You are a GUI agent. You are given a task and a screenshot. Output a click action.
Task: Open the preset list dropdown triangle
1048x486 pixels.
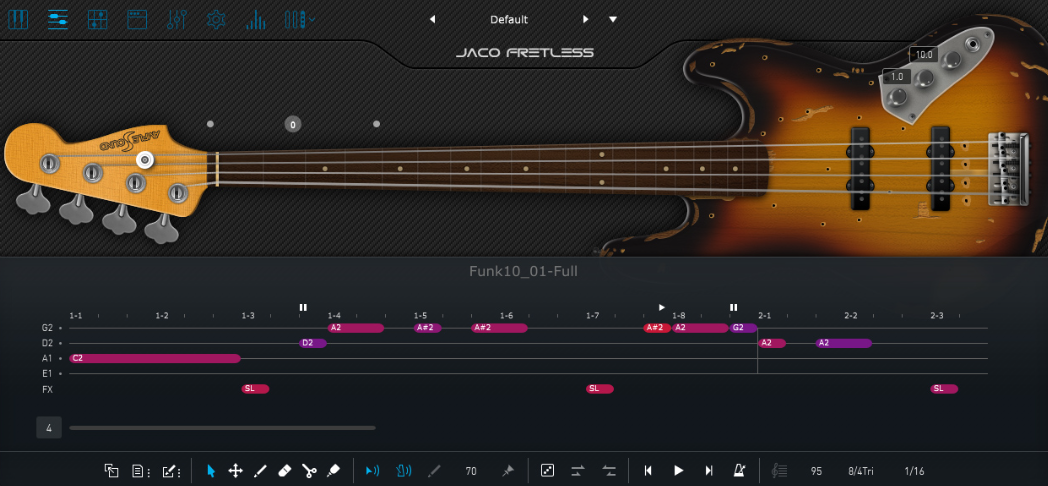click(x=613, y=19)
